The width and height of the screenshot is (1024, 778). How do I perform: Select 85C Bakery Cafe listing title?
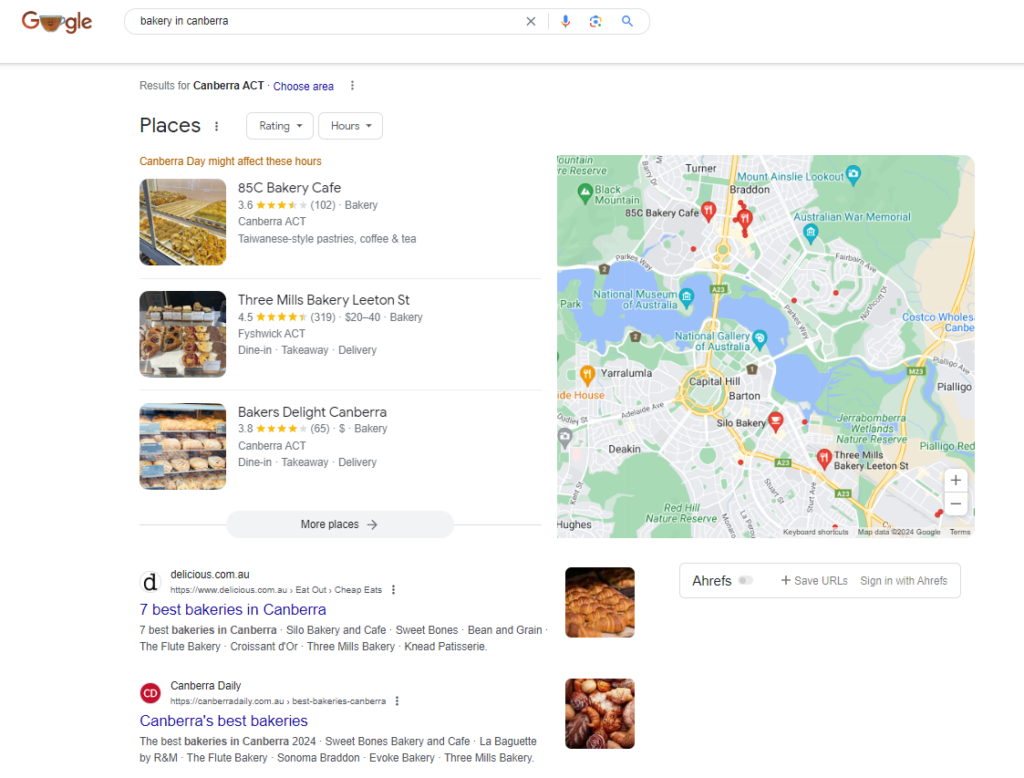coord(289,188)
